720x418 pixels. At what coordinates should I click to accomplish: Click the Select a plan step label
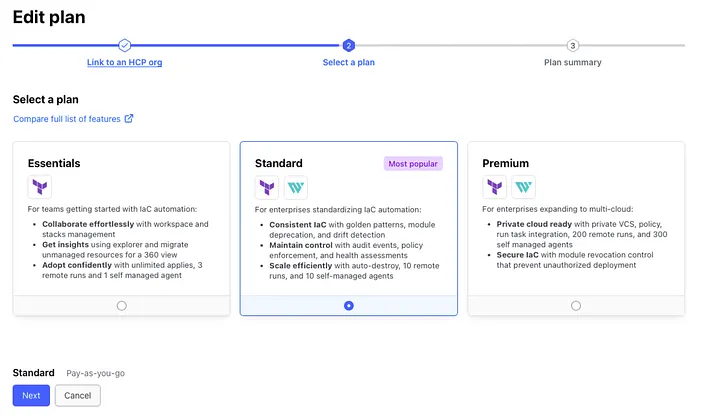tap(348, 62)
